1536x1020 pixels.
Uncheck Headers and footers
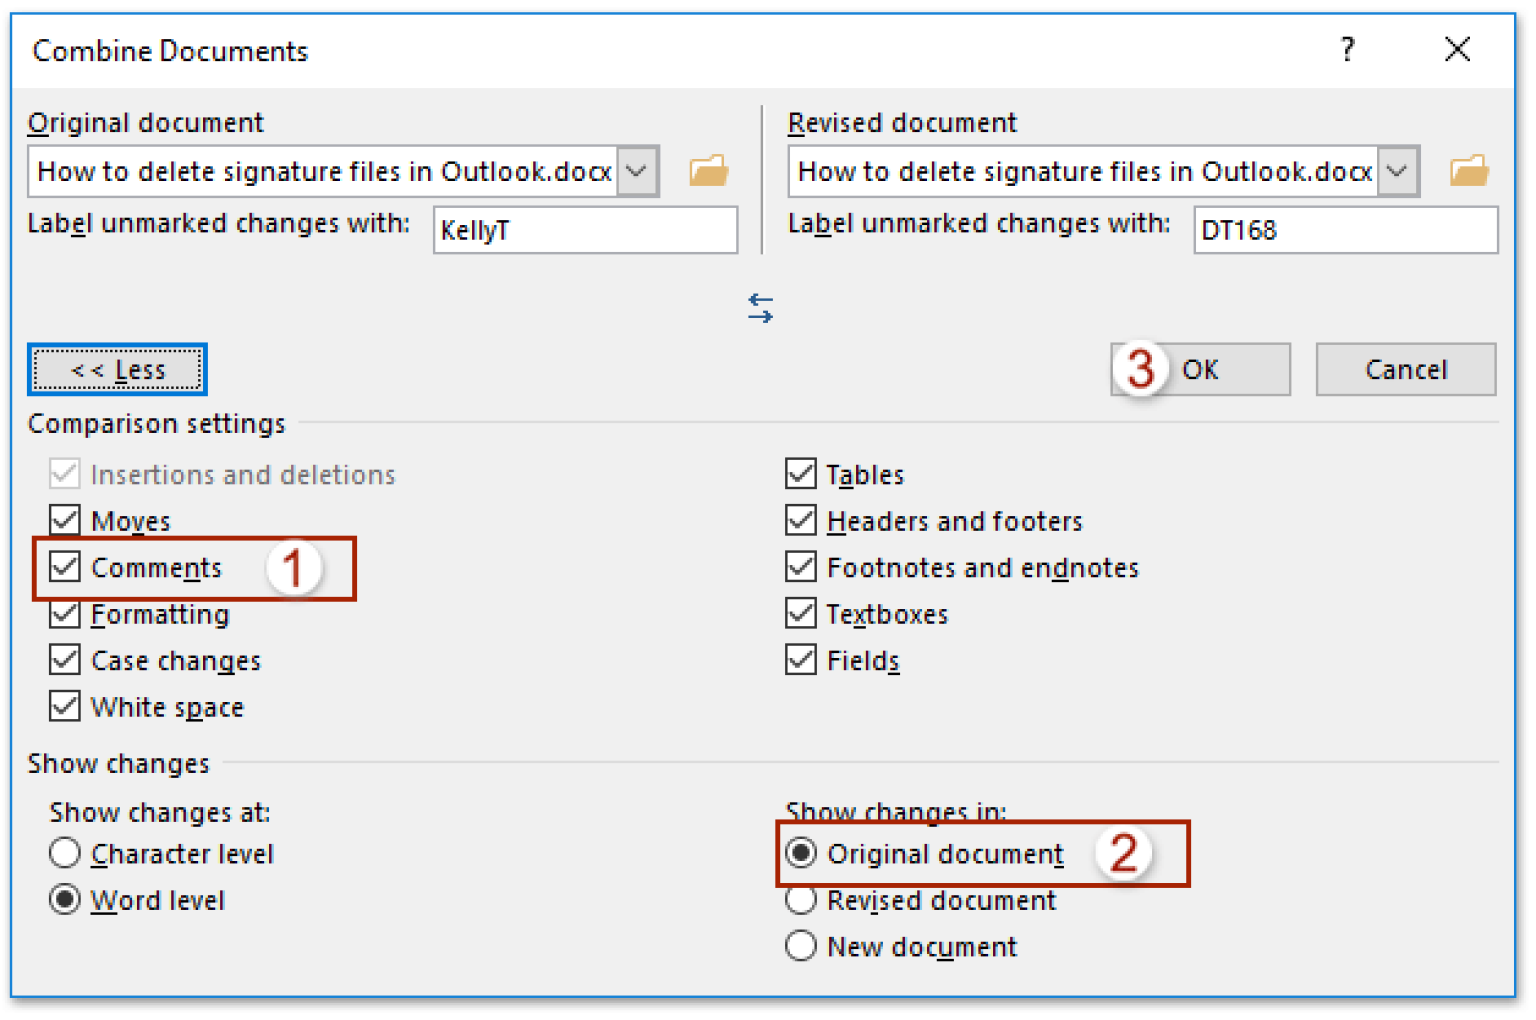pos(801,519)
